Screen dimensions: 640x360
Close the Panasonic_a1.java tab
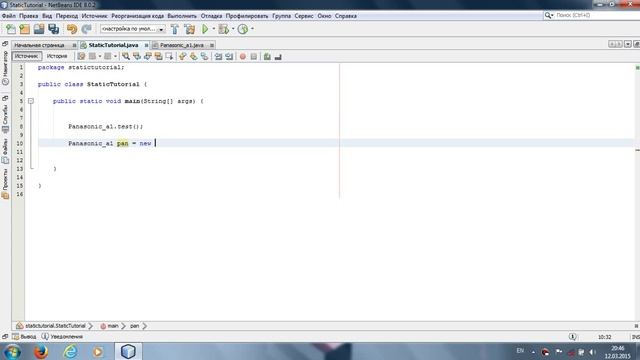pyautogui.click(x=212, y=45)
